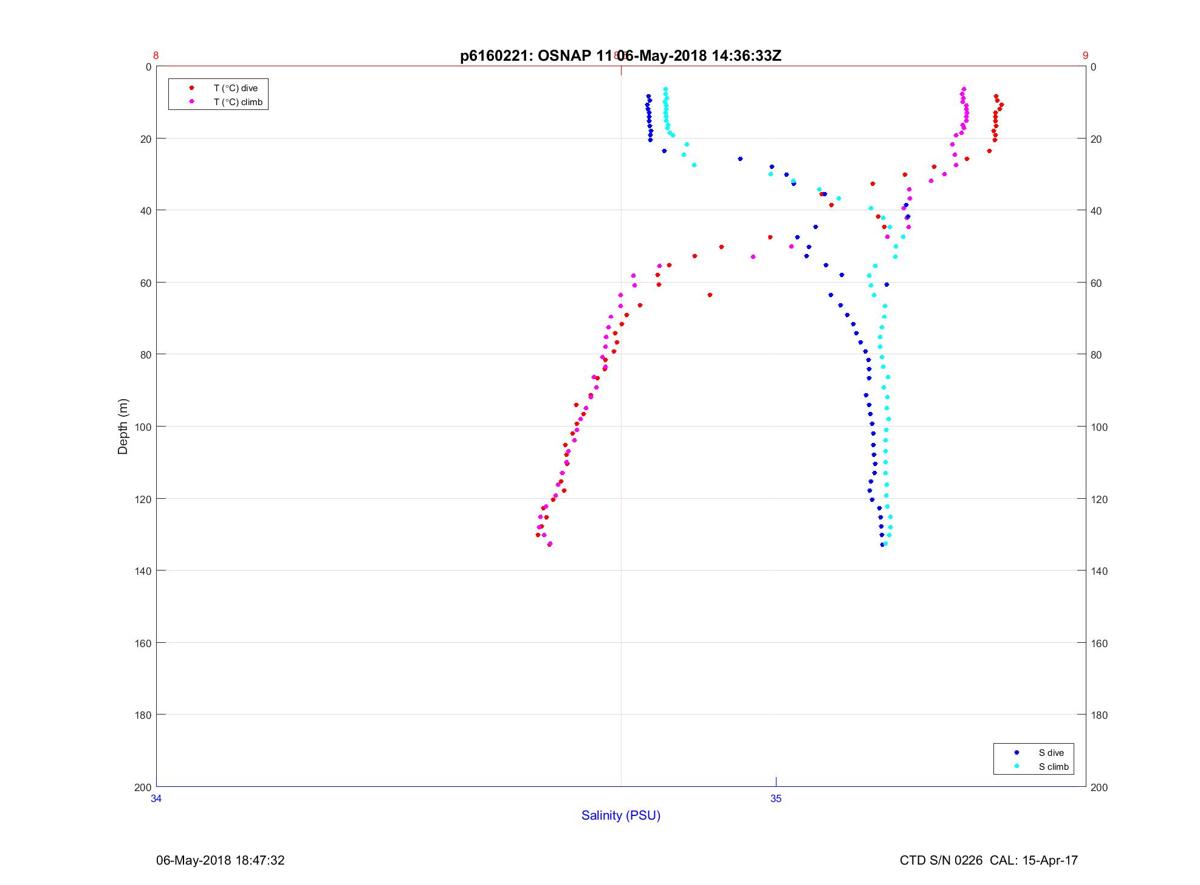
Task: Click the salinity tick label 35
Action: pyautogui.click(x=776, y=798)
